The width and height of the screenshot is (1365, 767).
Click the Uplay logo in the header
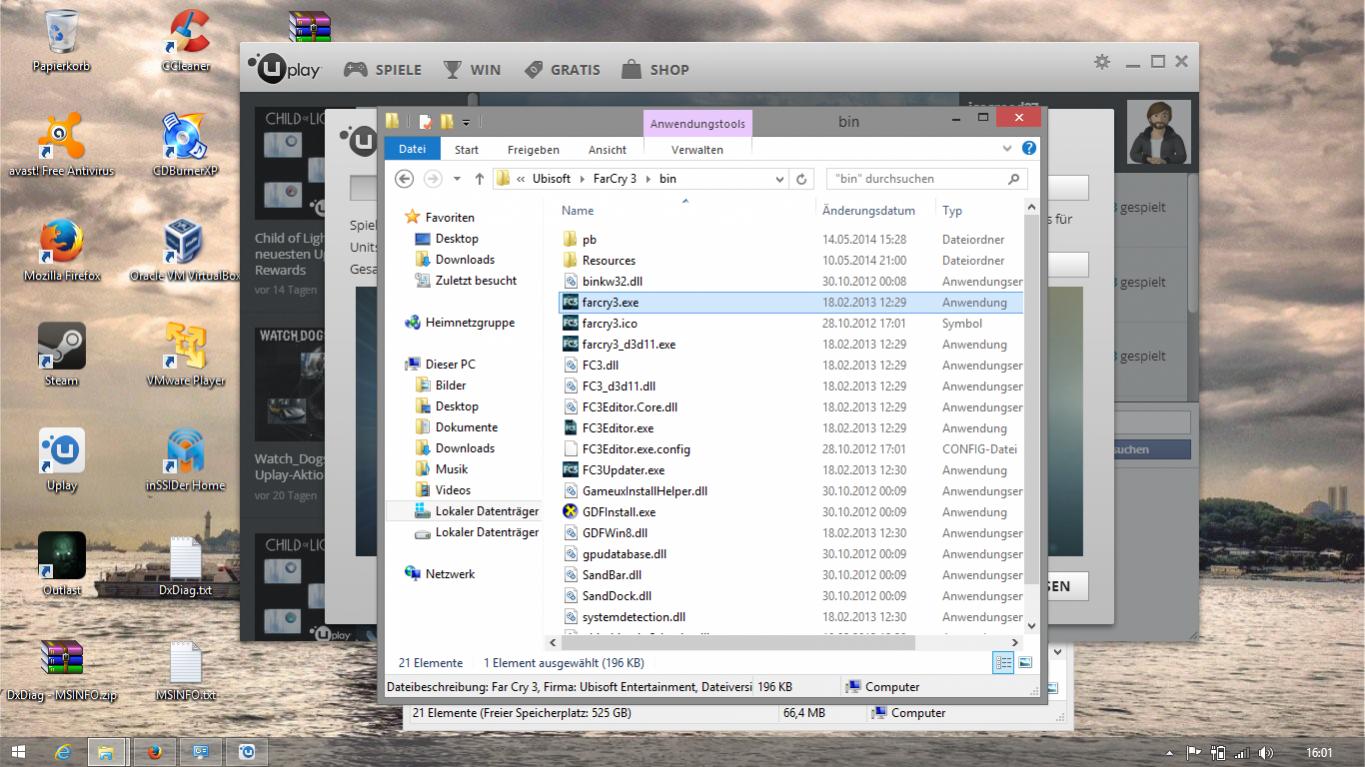(x=284, y=69)
